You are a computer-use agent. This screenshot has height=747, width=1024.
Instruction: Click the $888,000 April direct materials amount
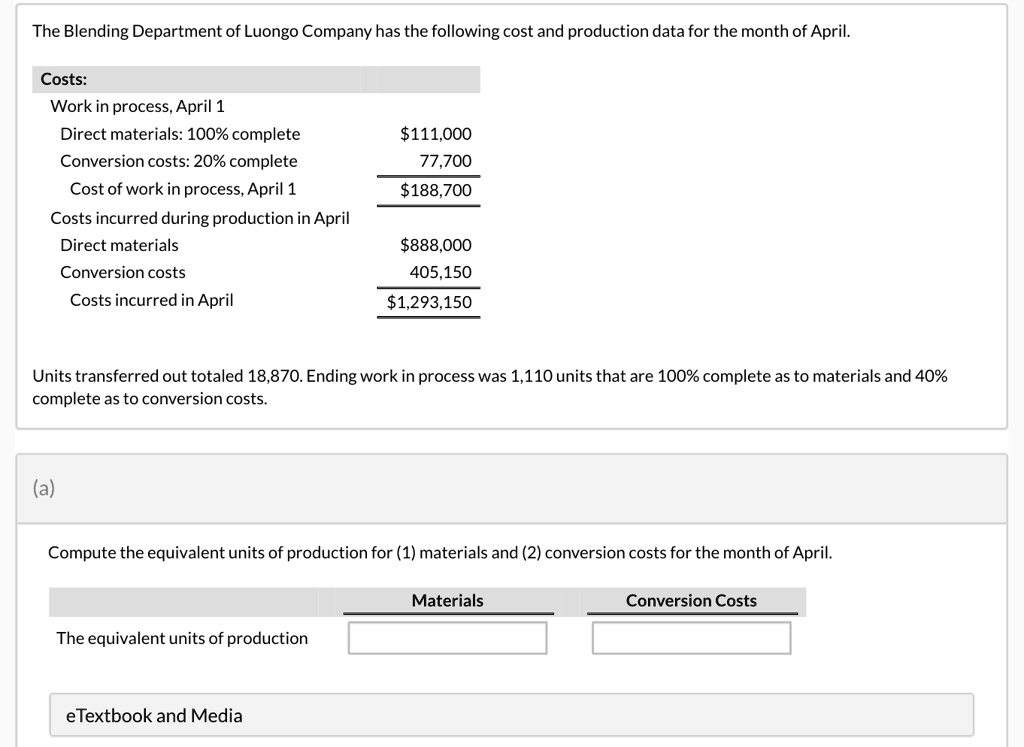coord(435,245)
